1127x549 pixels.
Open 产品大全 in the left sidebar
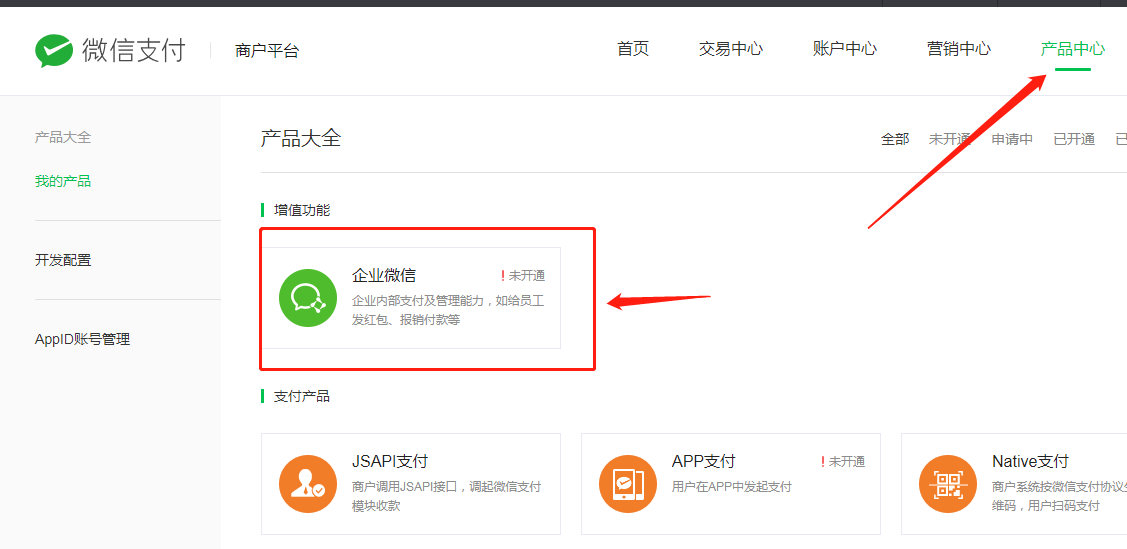[x=63, y=137]
